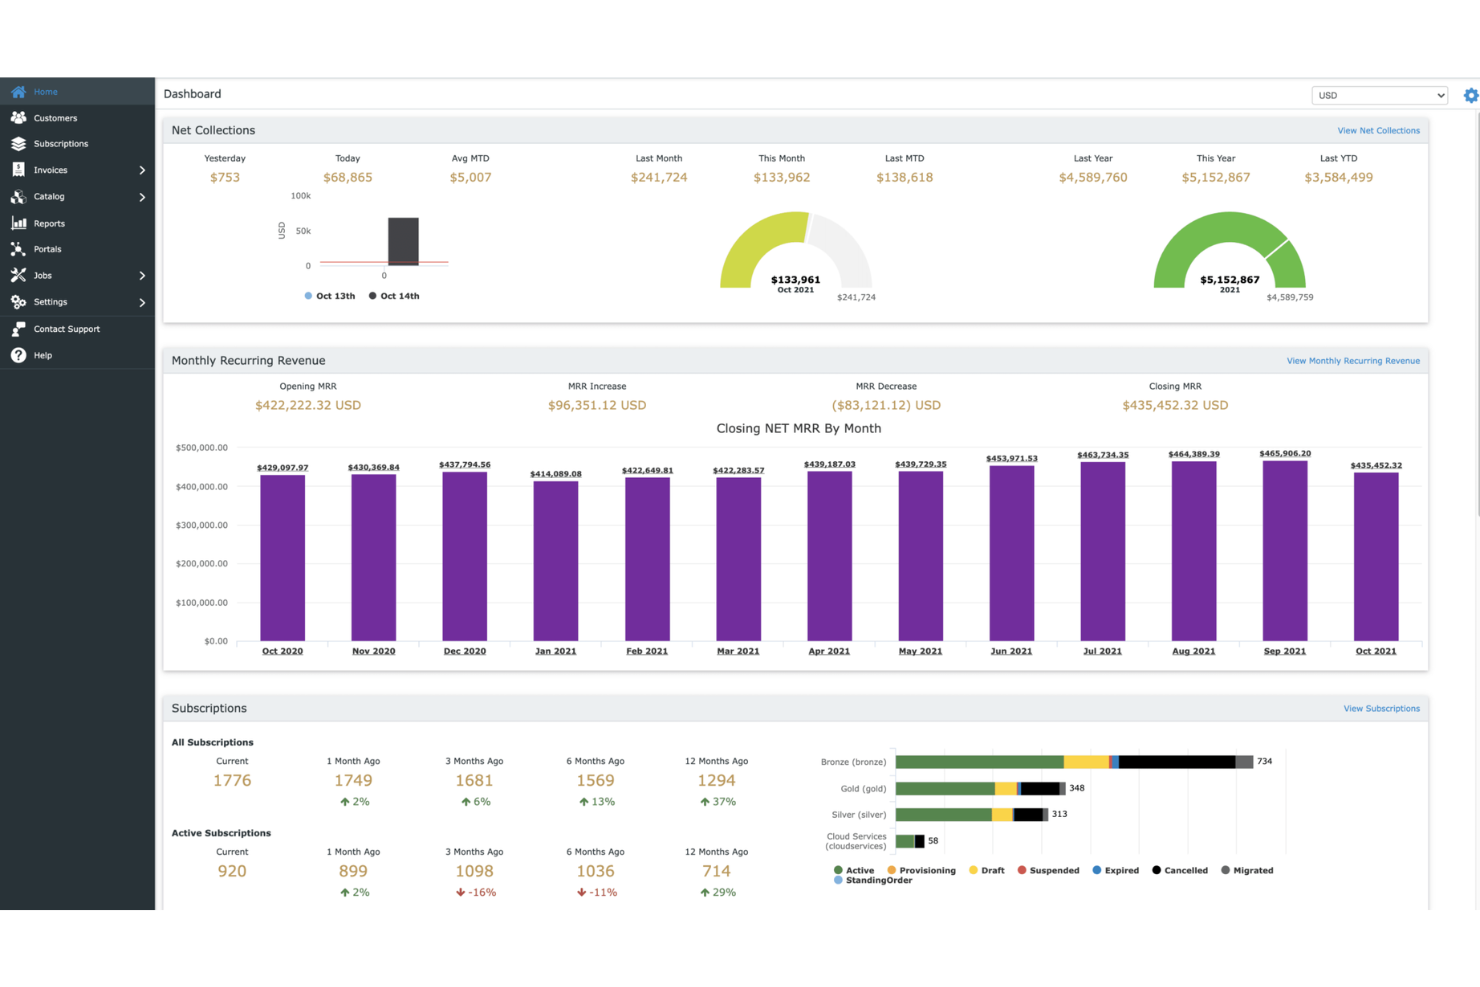Open the USD currency dropdown
The image size is (1480, 987).
point(1379,96)
